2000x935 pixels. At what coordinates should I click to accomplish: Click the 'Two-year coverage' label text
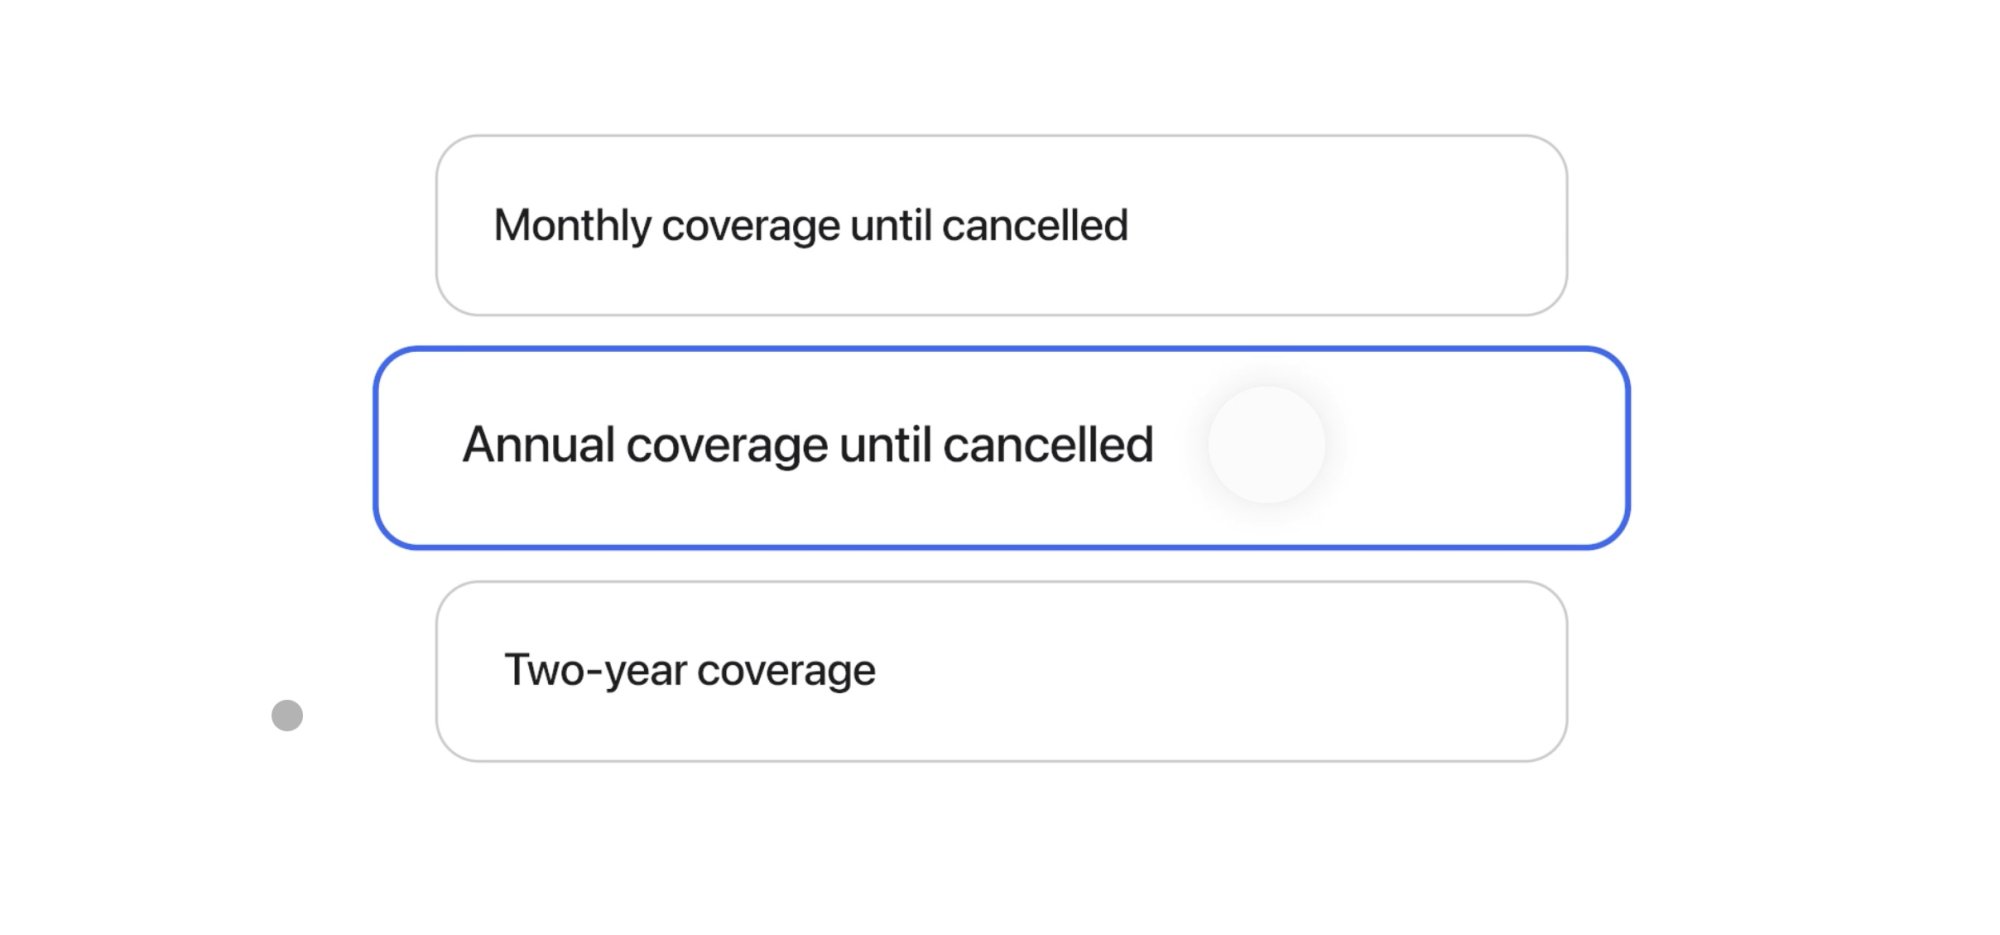tap(689, 670)
